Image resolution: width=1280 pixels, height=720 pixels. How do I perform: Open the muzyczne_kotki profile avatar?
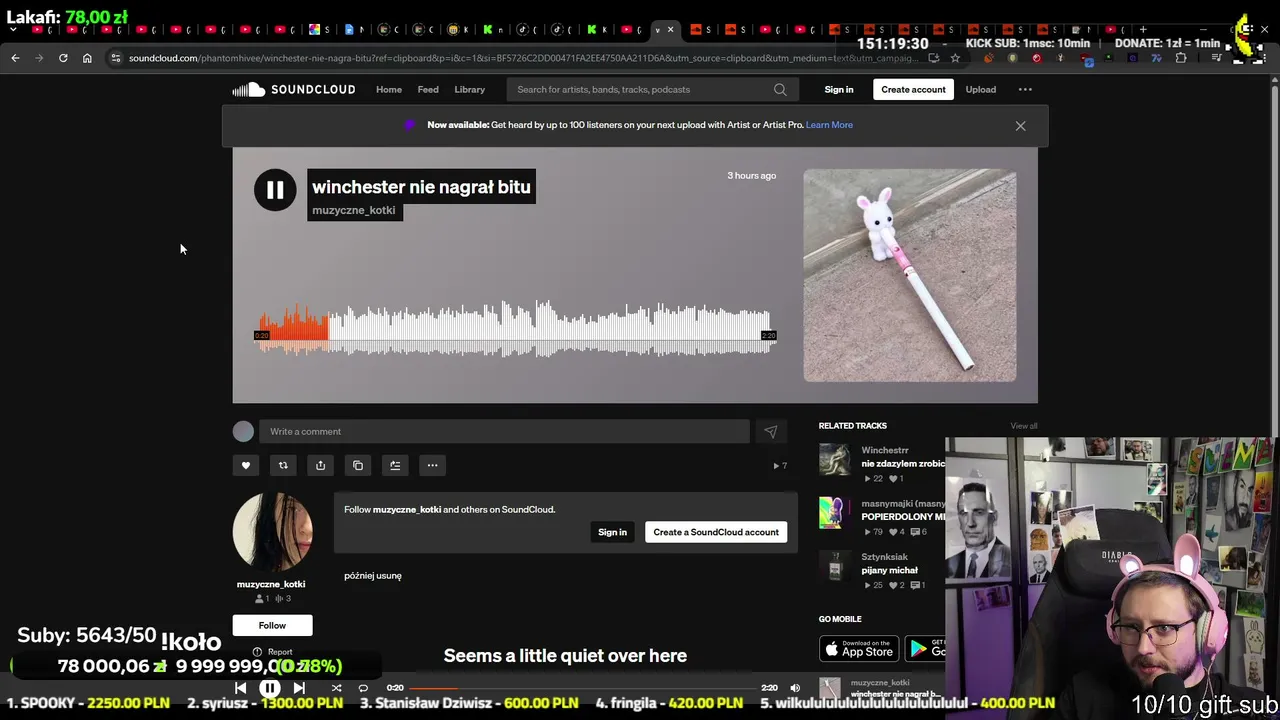(x=272, y=531)
